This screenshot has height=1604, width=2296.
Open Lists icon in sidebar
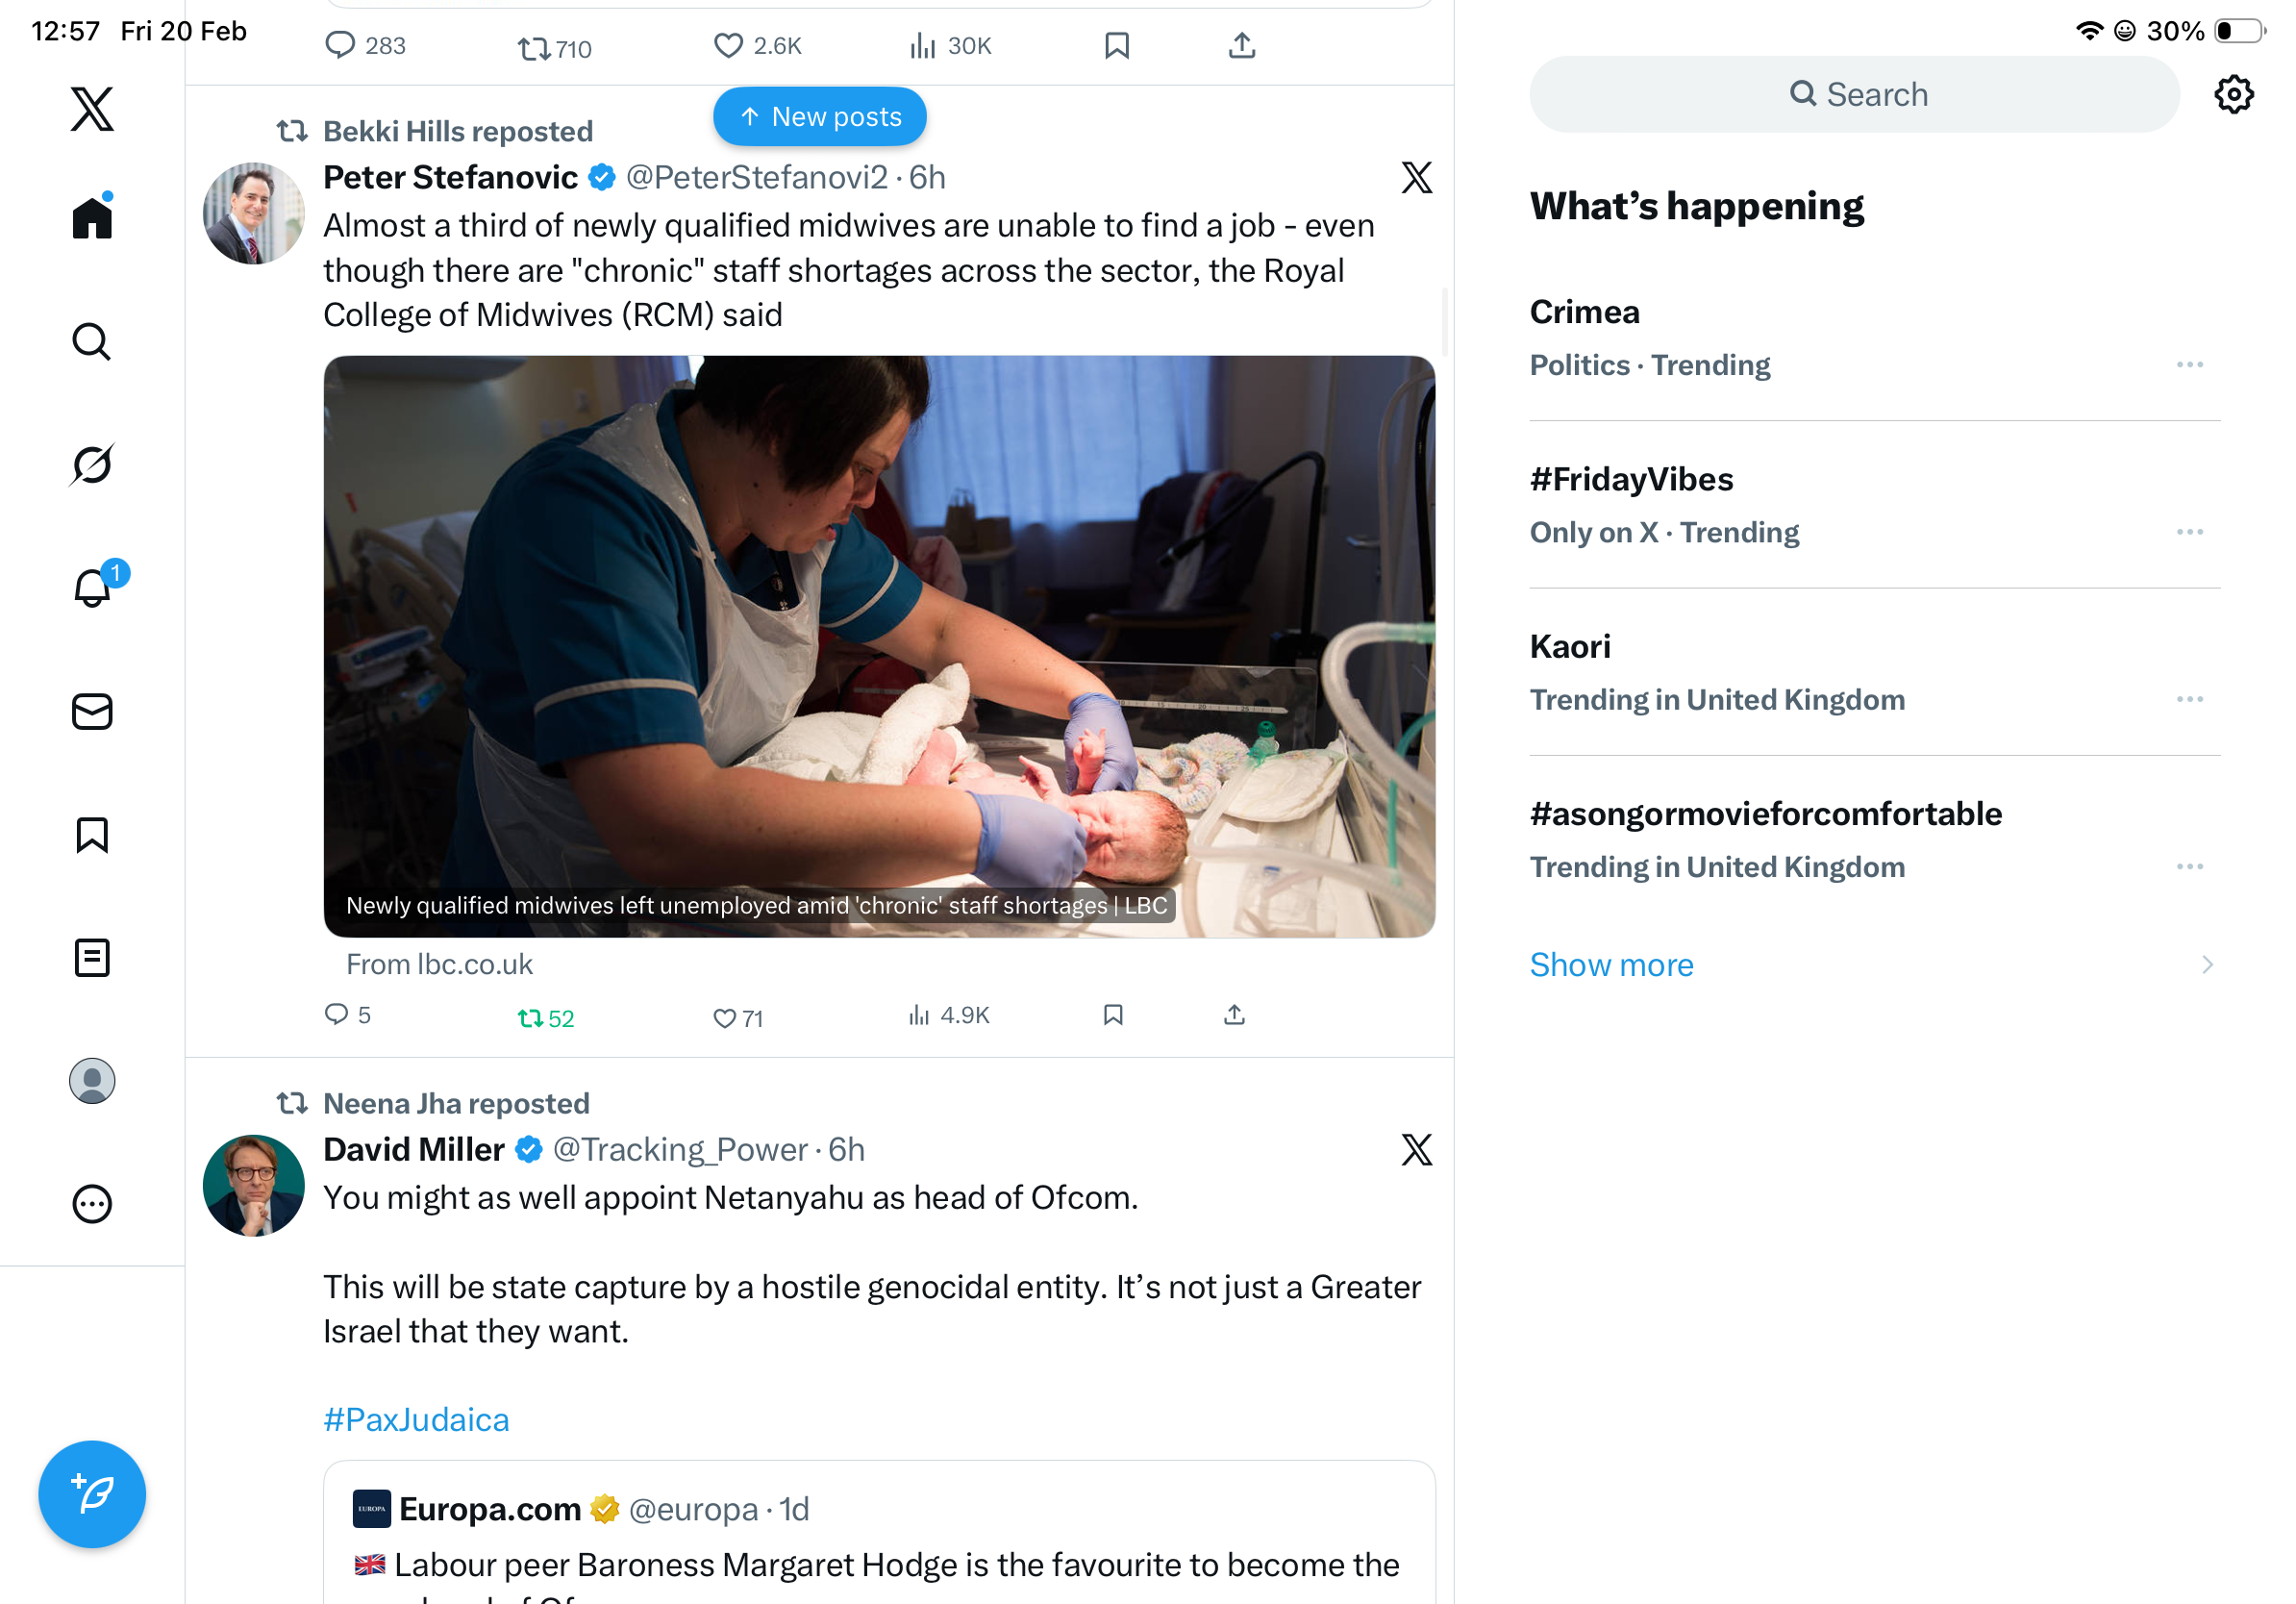92,958
